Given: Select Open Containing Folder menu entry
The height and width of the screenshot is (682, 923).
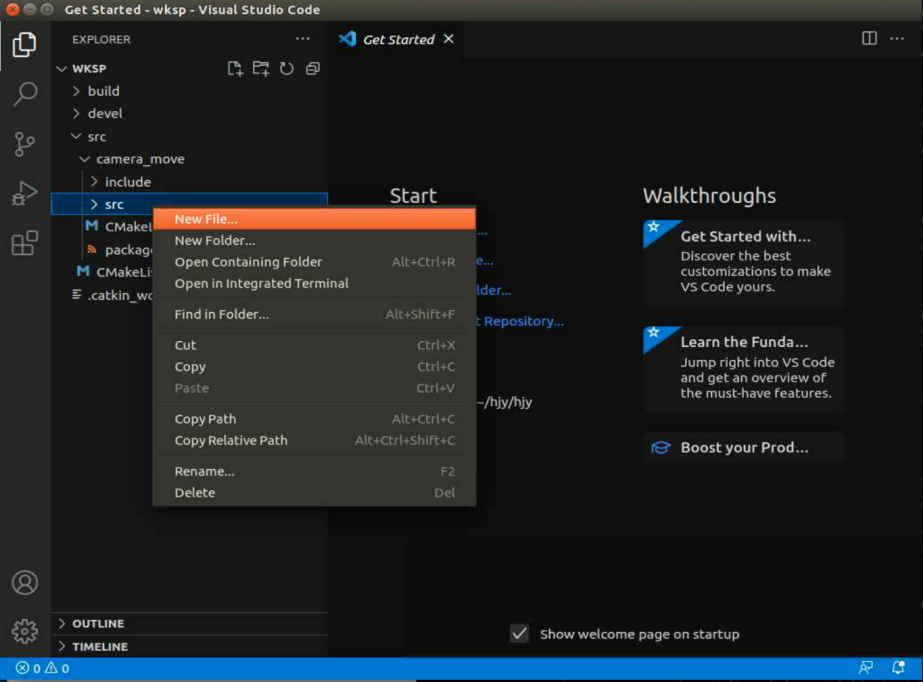Looking at the screenshot, I should 314,262.
